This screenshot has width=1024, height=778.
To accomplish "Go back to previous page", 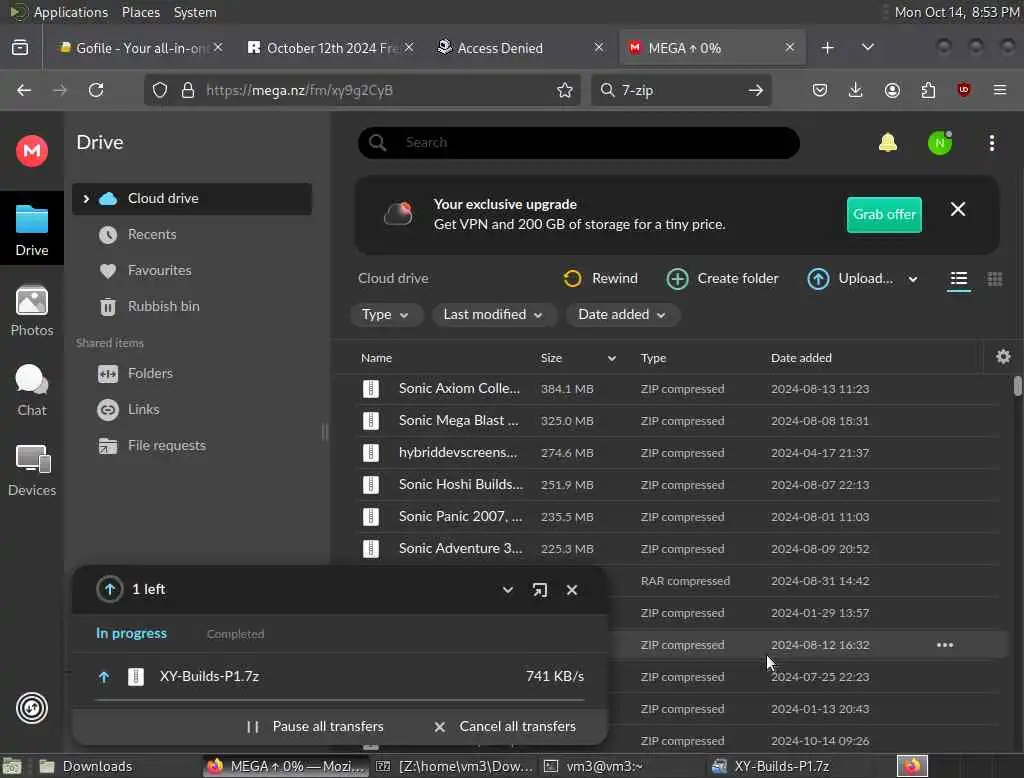I will pos(24,90).
